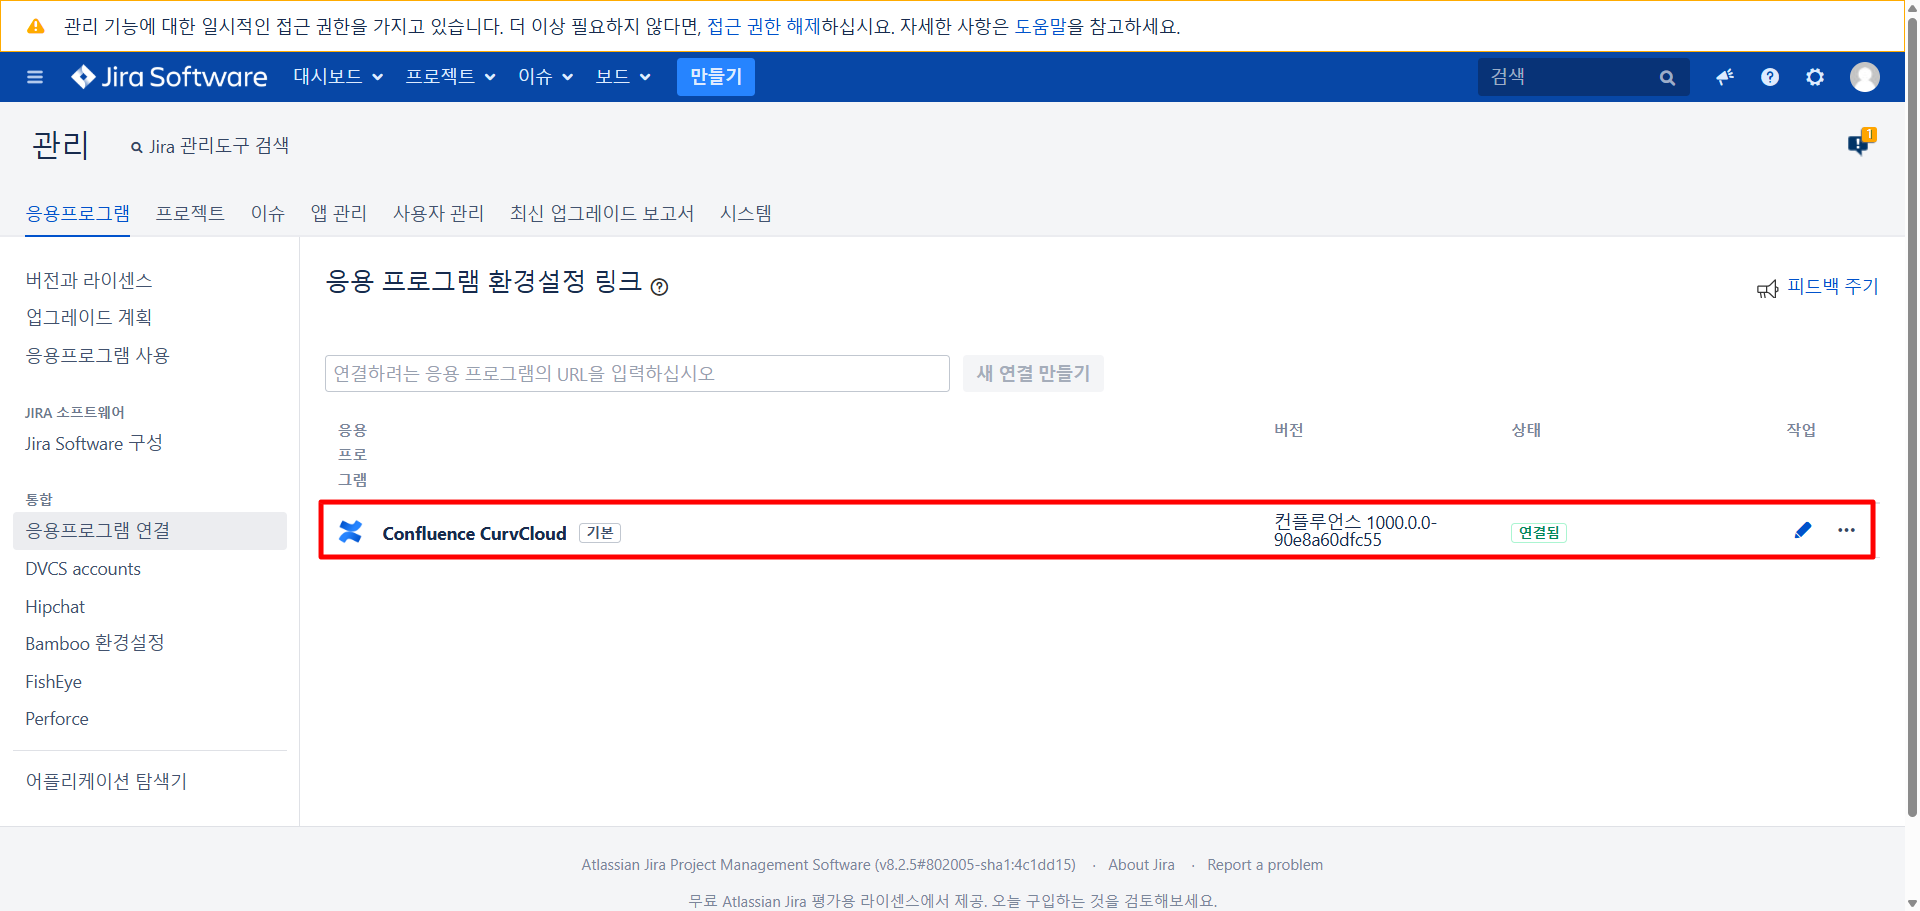Click the help icon beside page title
Viewport: 1920px width, 911px height.
pyautogui.click(x=659, y=287)
